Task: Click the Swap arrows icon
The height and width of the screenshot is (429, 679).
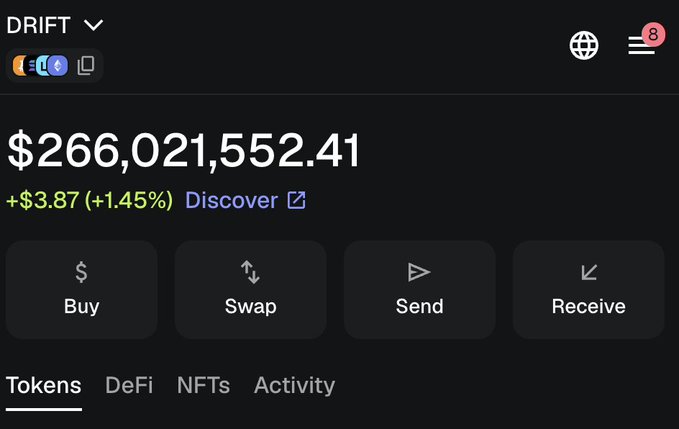Action: tap(250, 271)
